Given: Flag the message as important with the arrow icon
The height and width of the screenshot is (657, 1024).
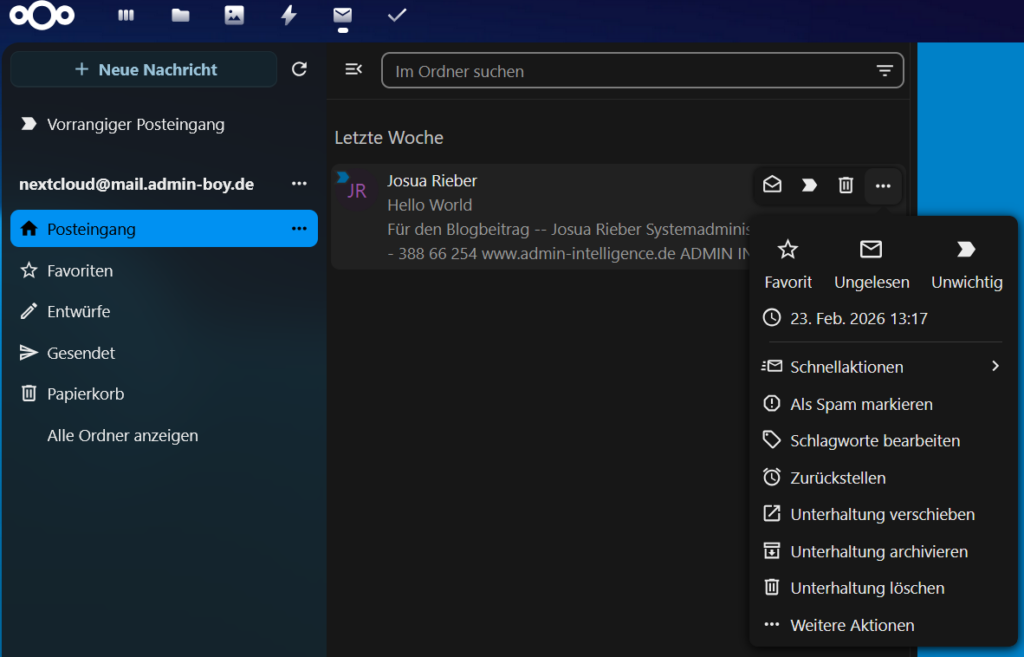Looking at the screenshot, I should (x=809, y=184).
